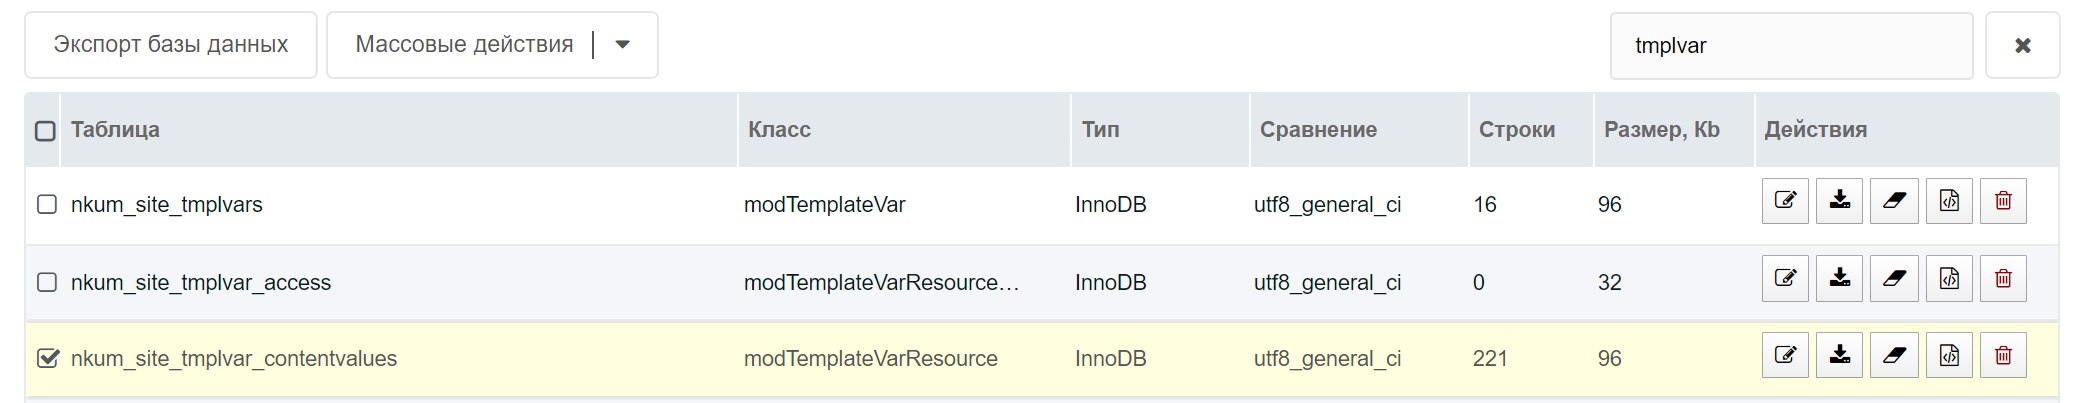The height and width of the screenshot is (403, 2074).
Task: Toggle the select-all tables checkbox
Action: [45, 131]
